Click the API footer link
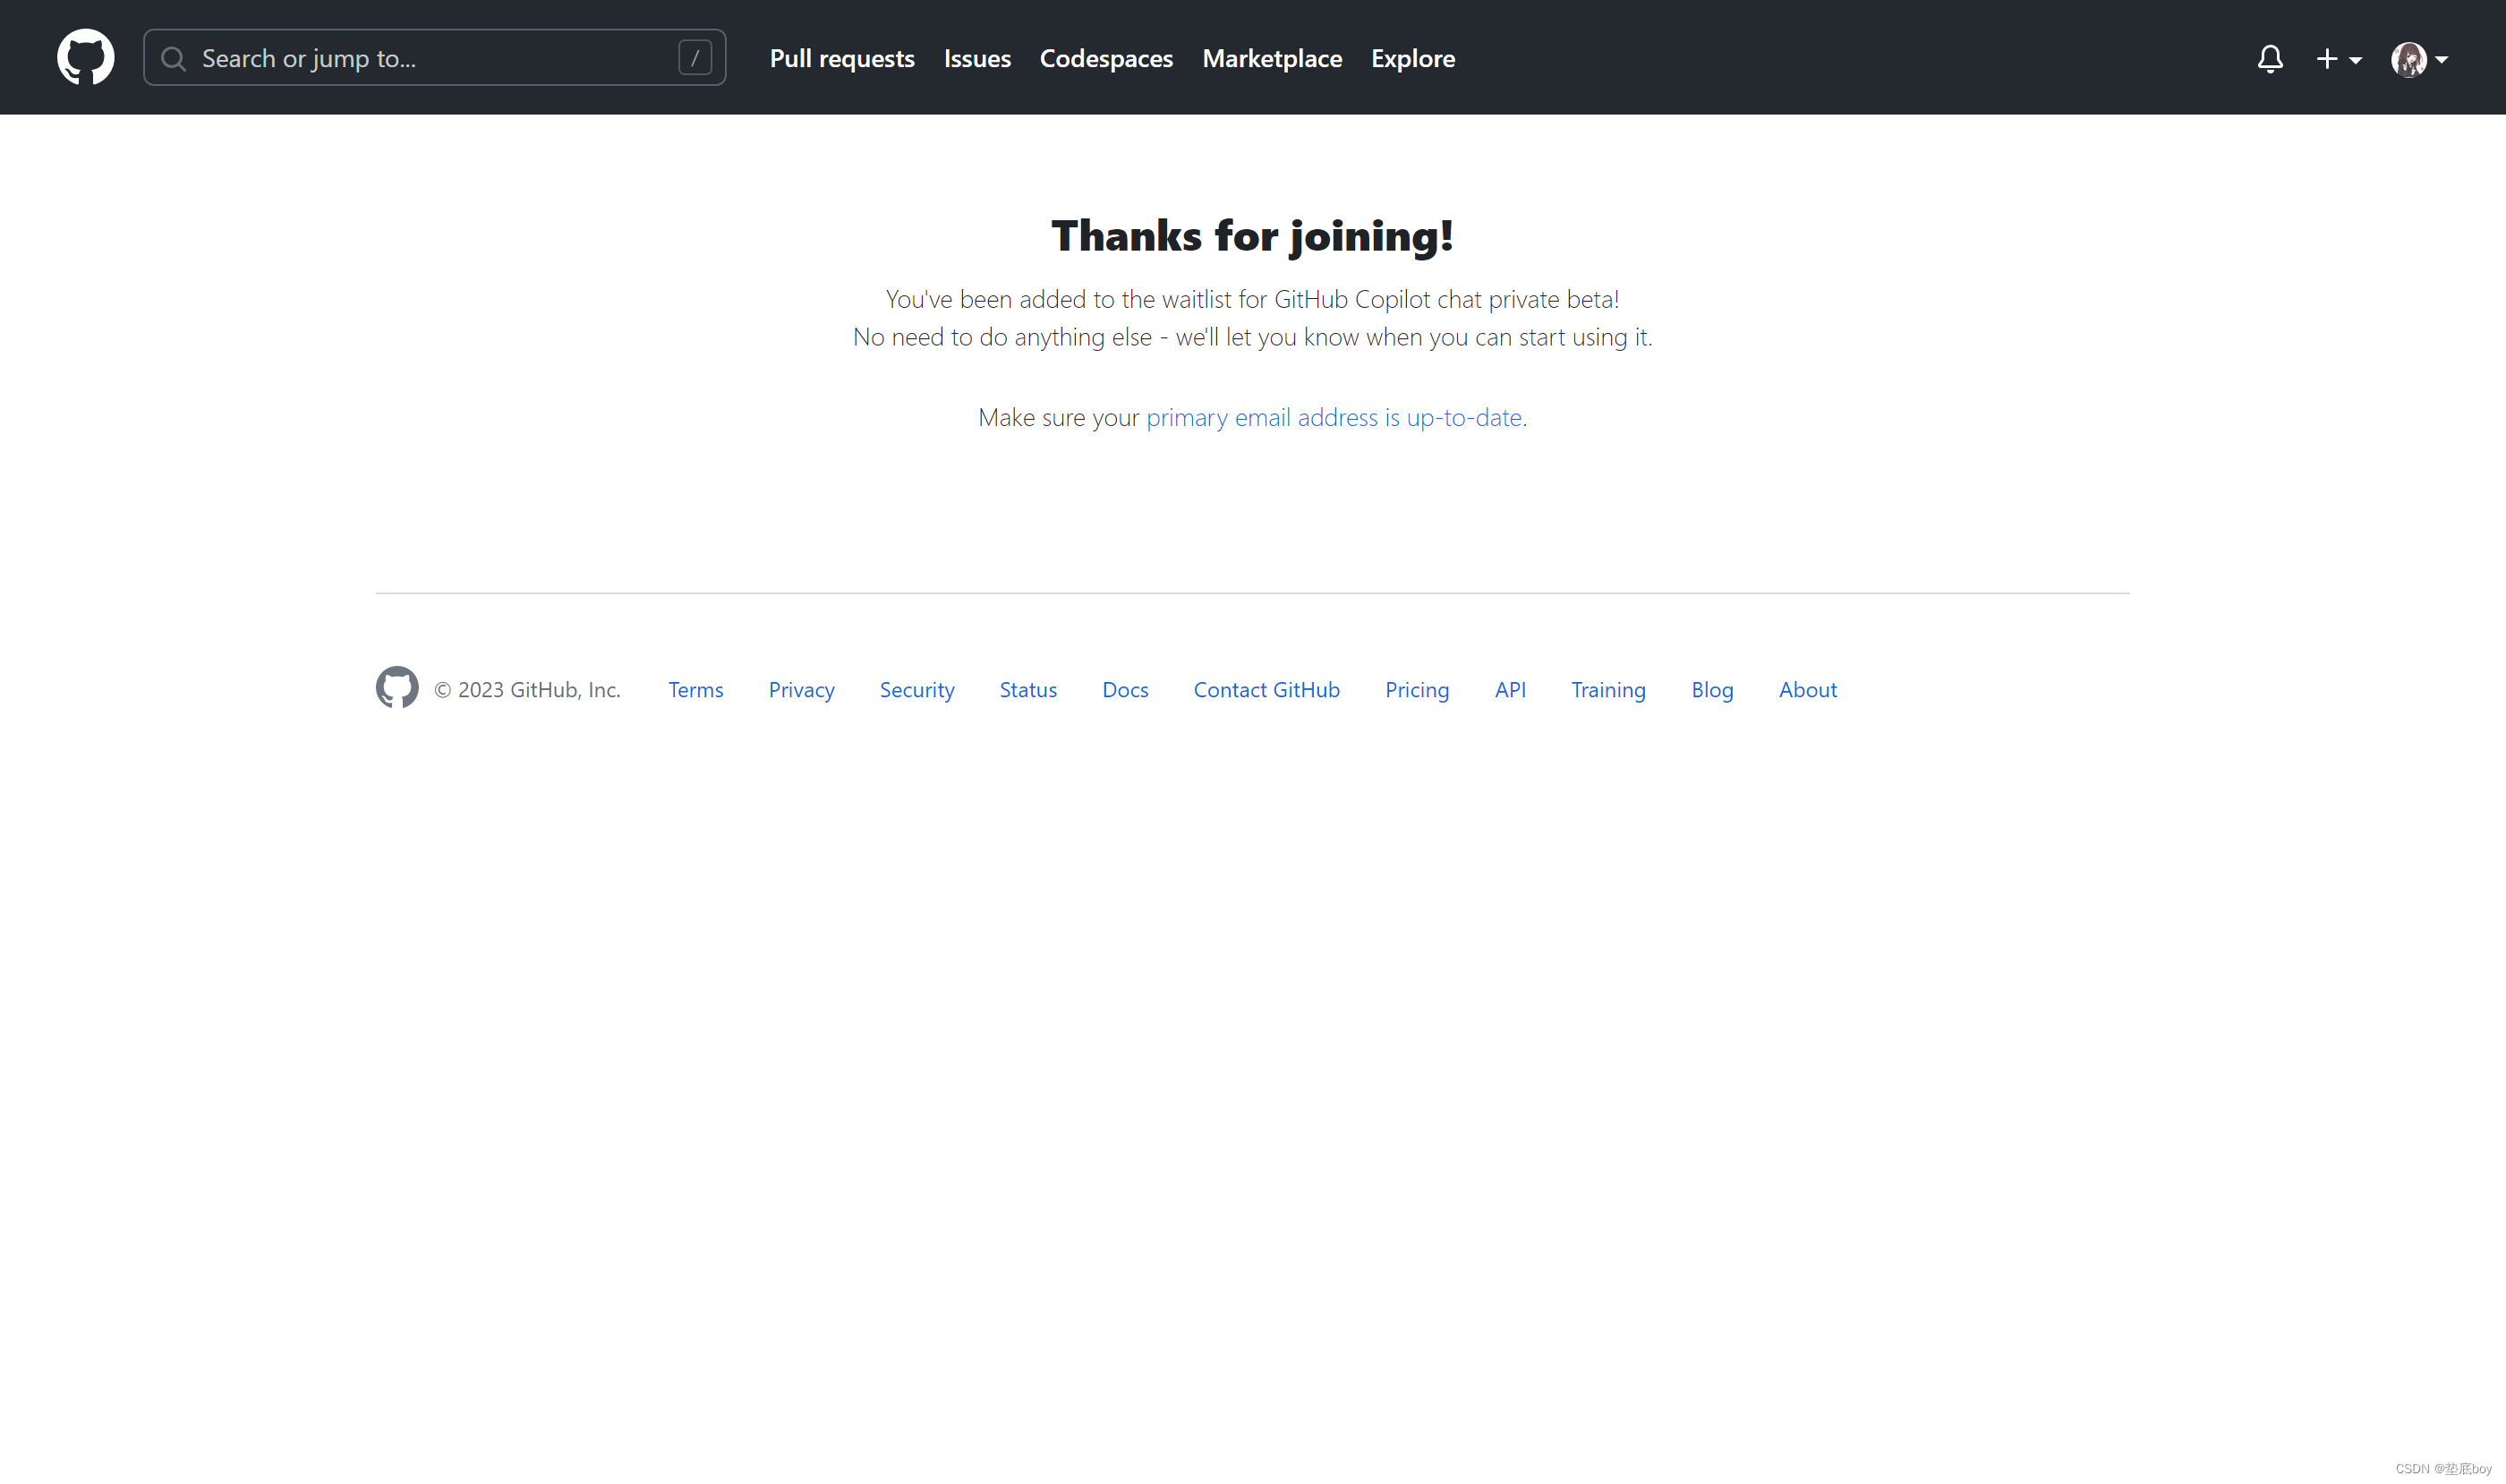2506x1484 pixels. point(1510,689)
